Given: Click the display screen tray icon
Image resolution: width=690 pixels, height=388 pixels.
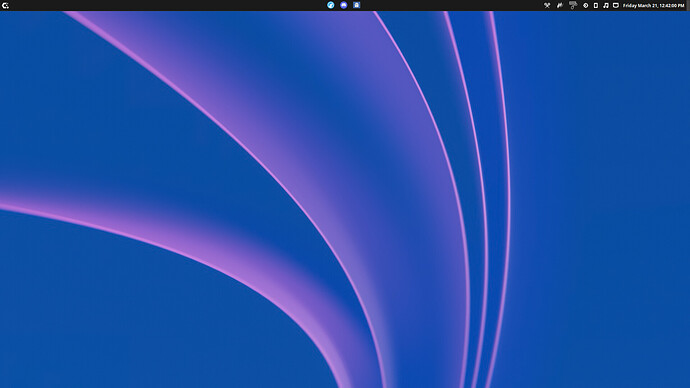Looking at the screenshot, I should tap(616, 6).
